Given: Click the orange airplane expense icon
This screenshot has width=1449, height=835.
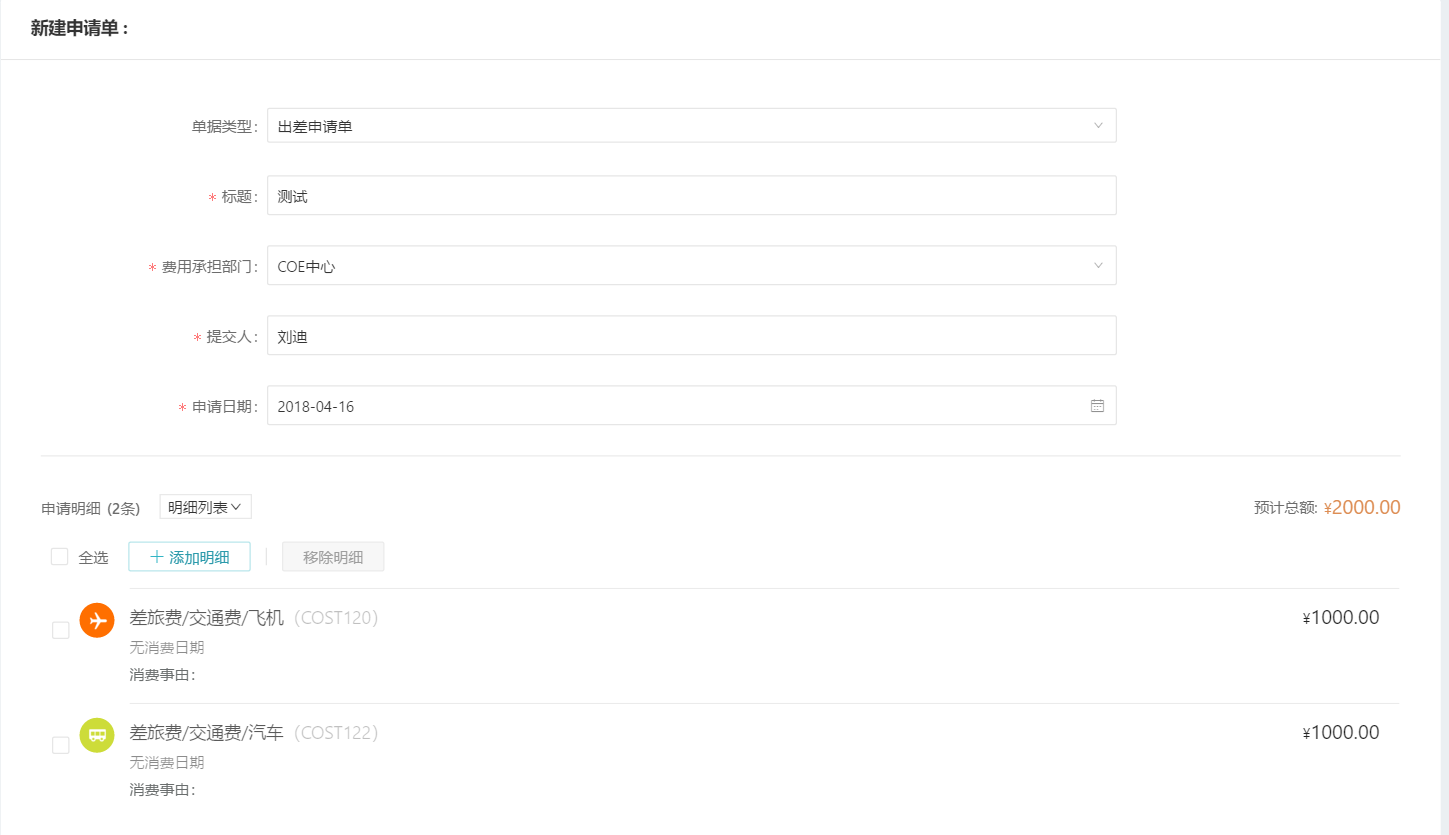Looking at the screenshot, I should [97, 620].
